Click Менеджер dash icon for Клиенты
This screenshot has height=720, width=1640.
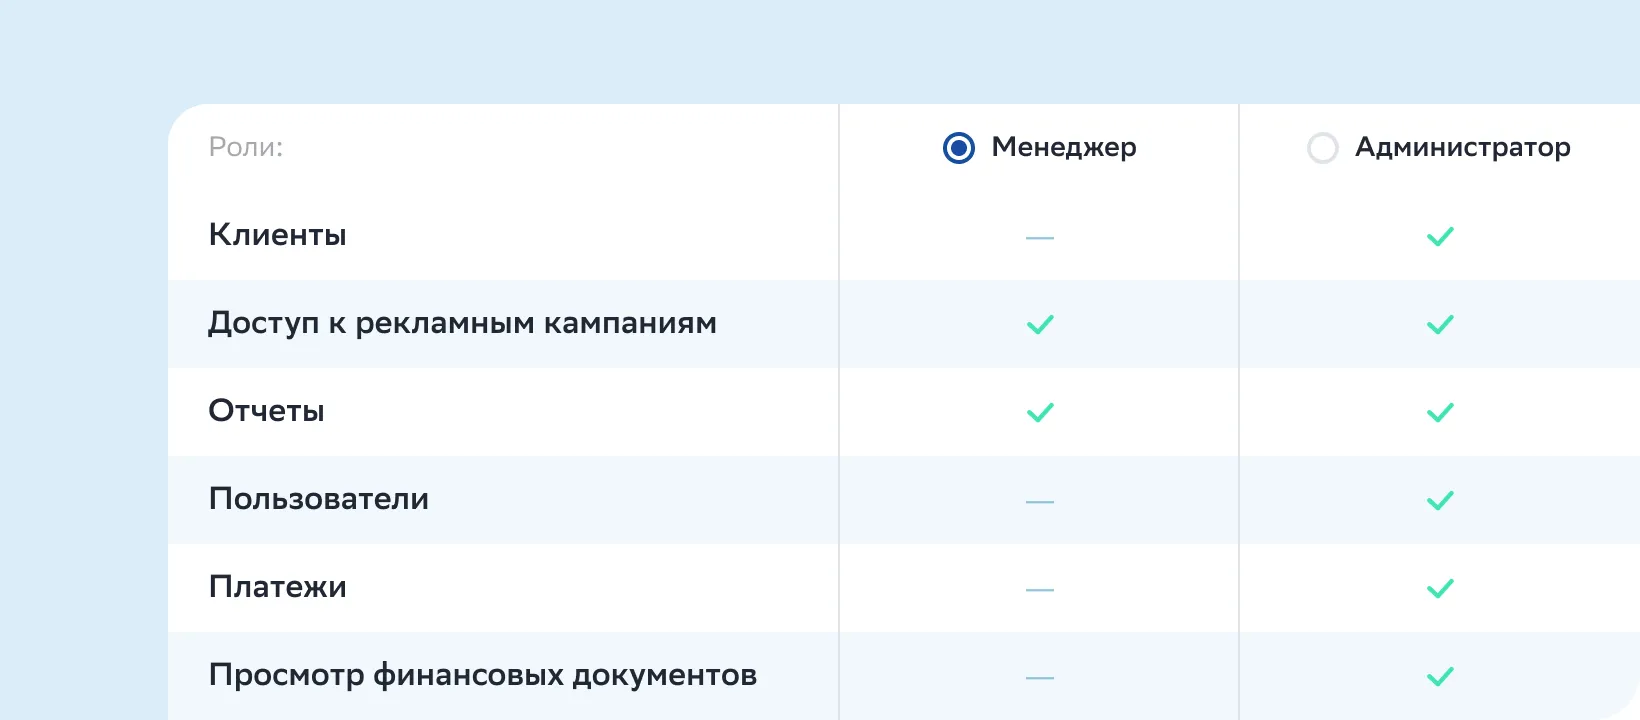1040,238
